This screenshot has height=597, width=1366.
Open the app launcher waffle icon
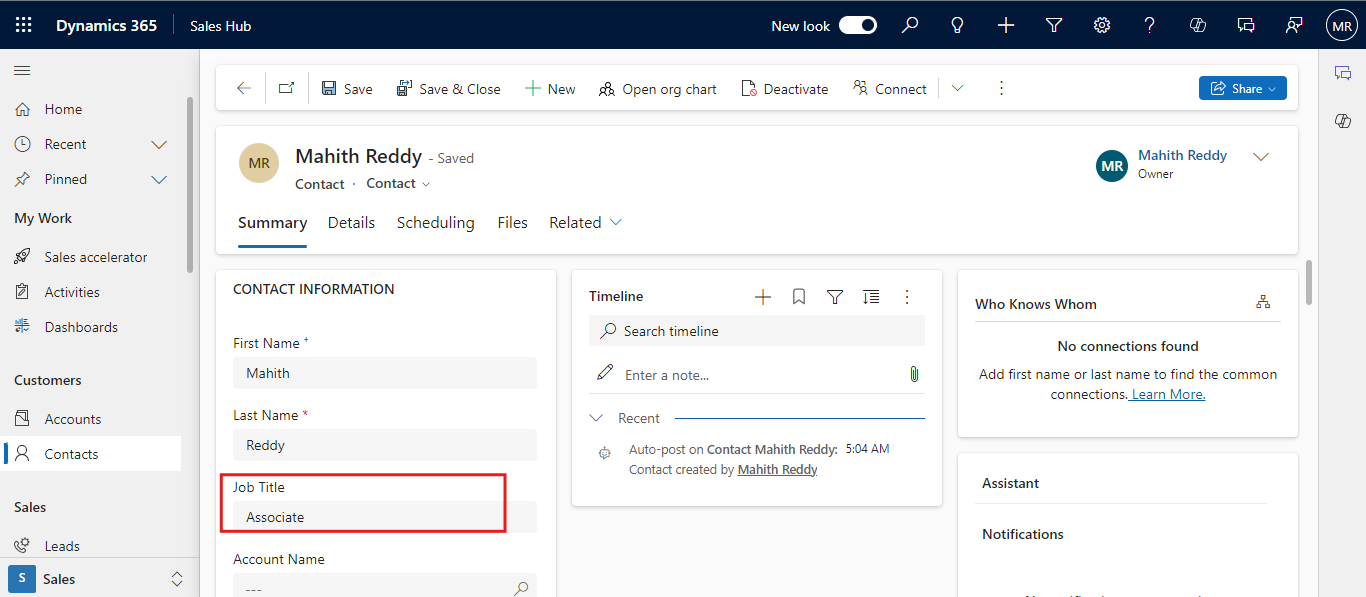coord(24,25)
